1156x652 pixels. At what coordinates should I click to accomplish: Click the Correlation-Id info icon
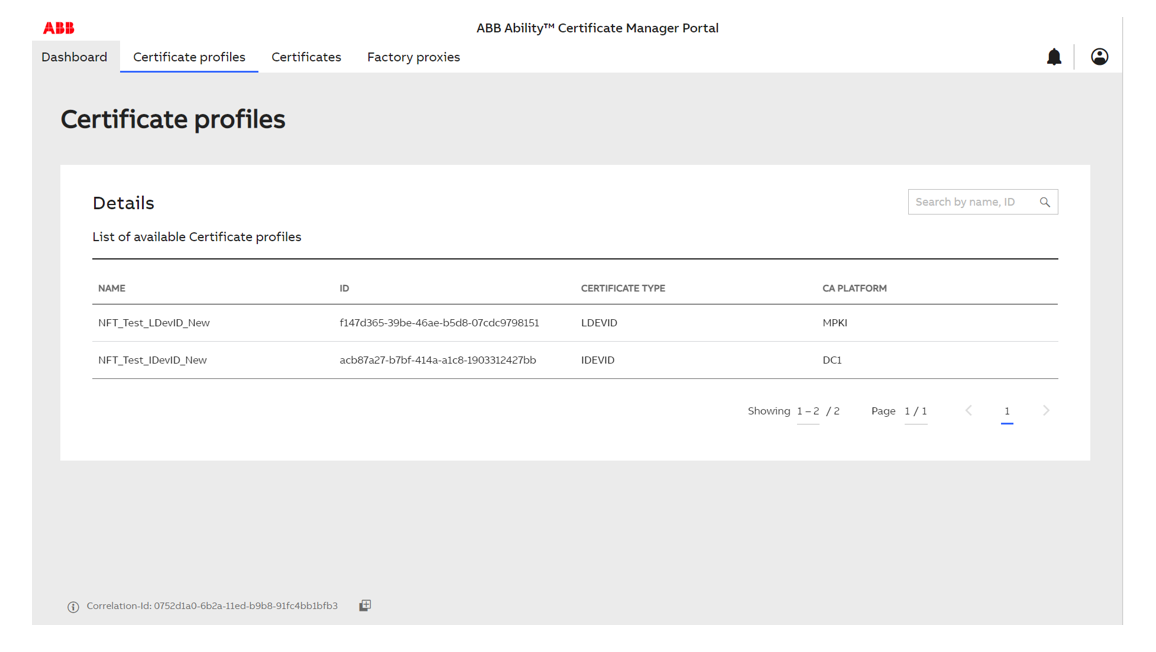[x=73, y=607]
